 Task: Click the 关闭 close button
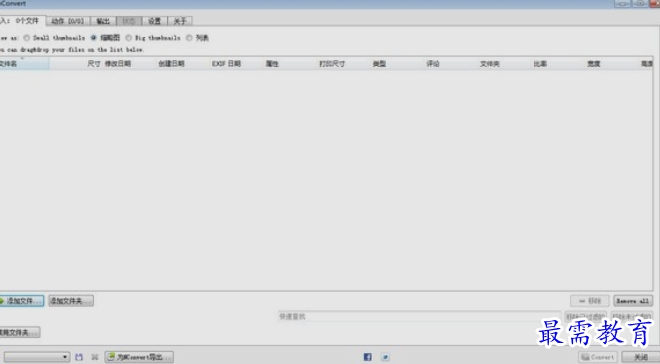point(640,357)
